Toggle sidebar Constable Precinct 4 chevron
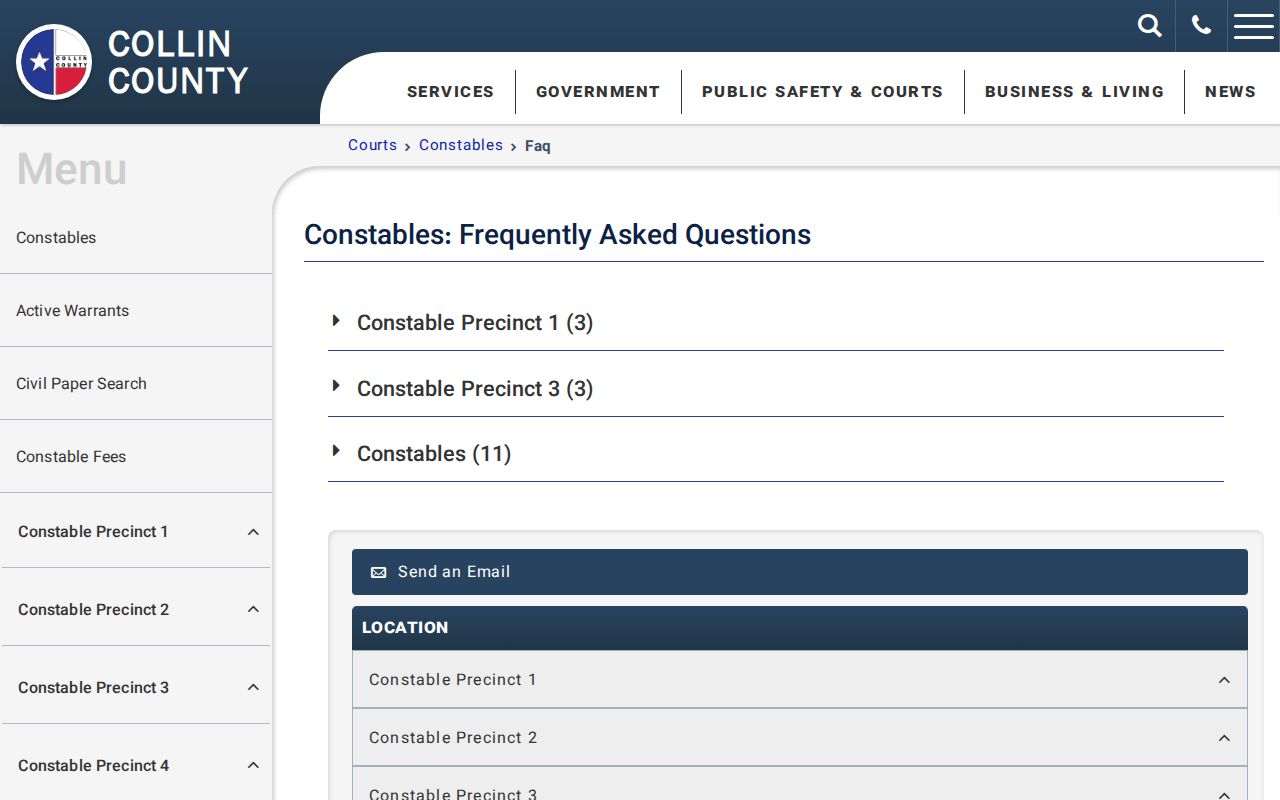The width and height of the screenshot is (1280, 800). [253, 766]
